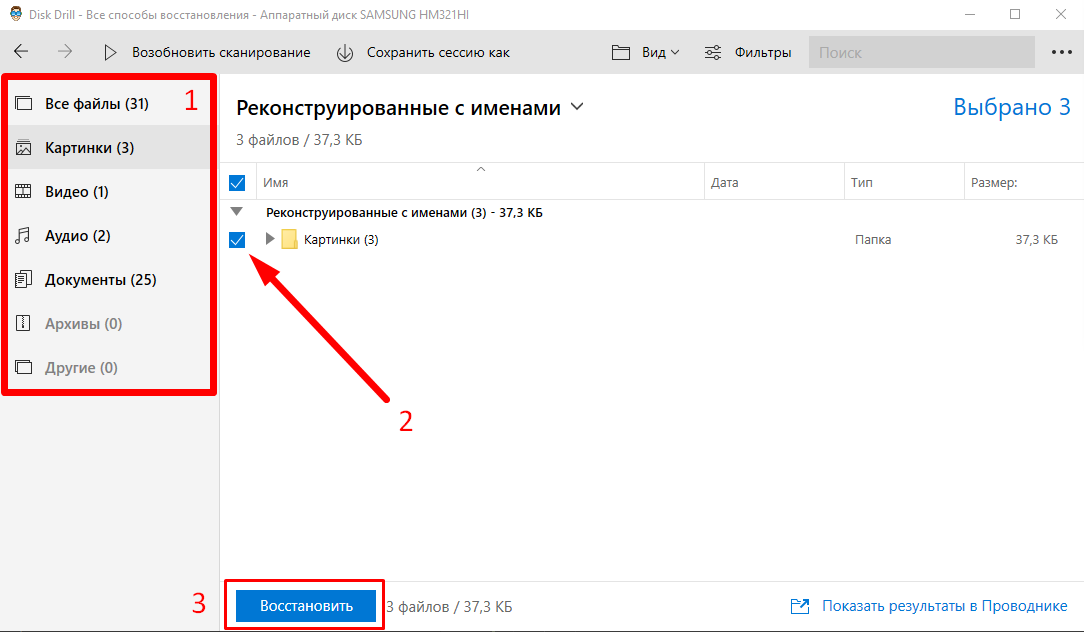Click Показать результаты в Проводнике link
Screen dimensions: 1084x632
944,606
